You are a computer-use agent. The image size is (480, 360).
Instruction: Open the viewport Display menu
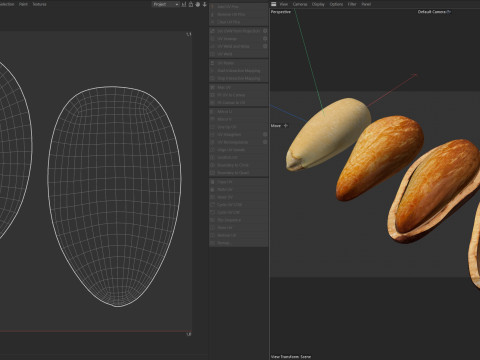(x=318, y=4)
